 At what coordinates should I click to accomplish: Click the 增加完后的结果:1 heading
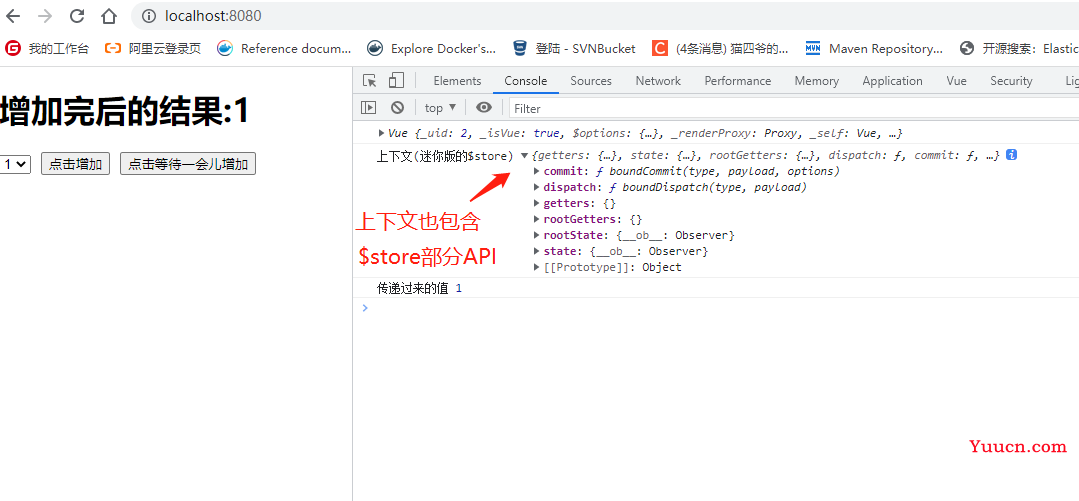coord(124,110)
